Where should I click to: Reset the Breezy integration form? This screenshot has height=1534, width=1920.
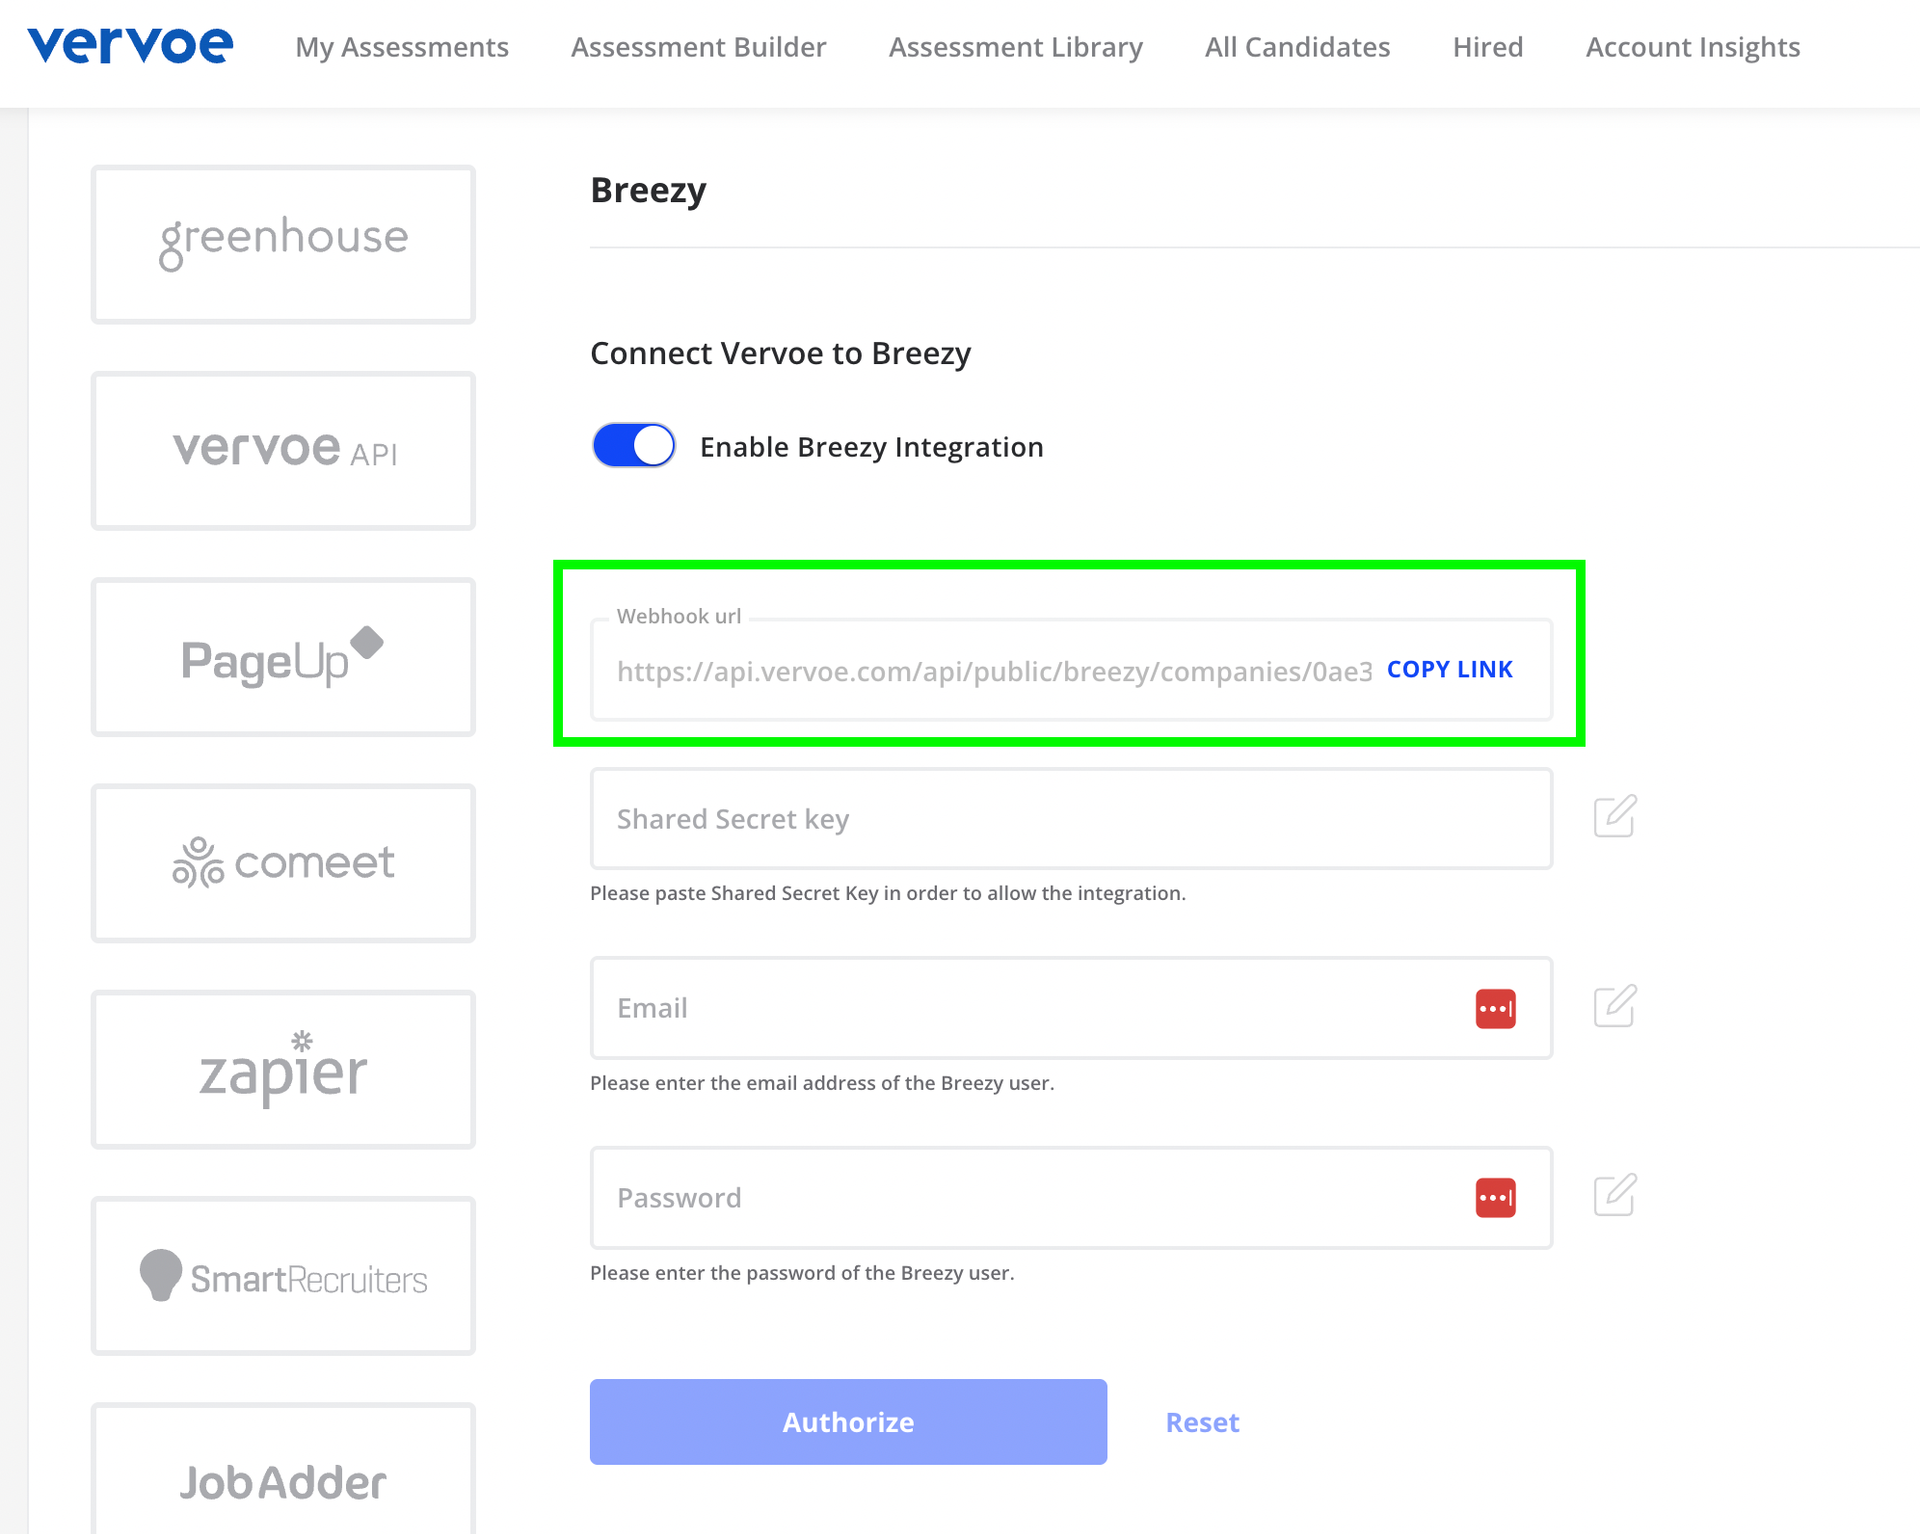coord(1202,1422)
